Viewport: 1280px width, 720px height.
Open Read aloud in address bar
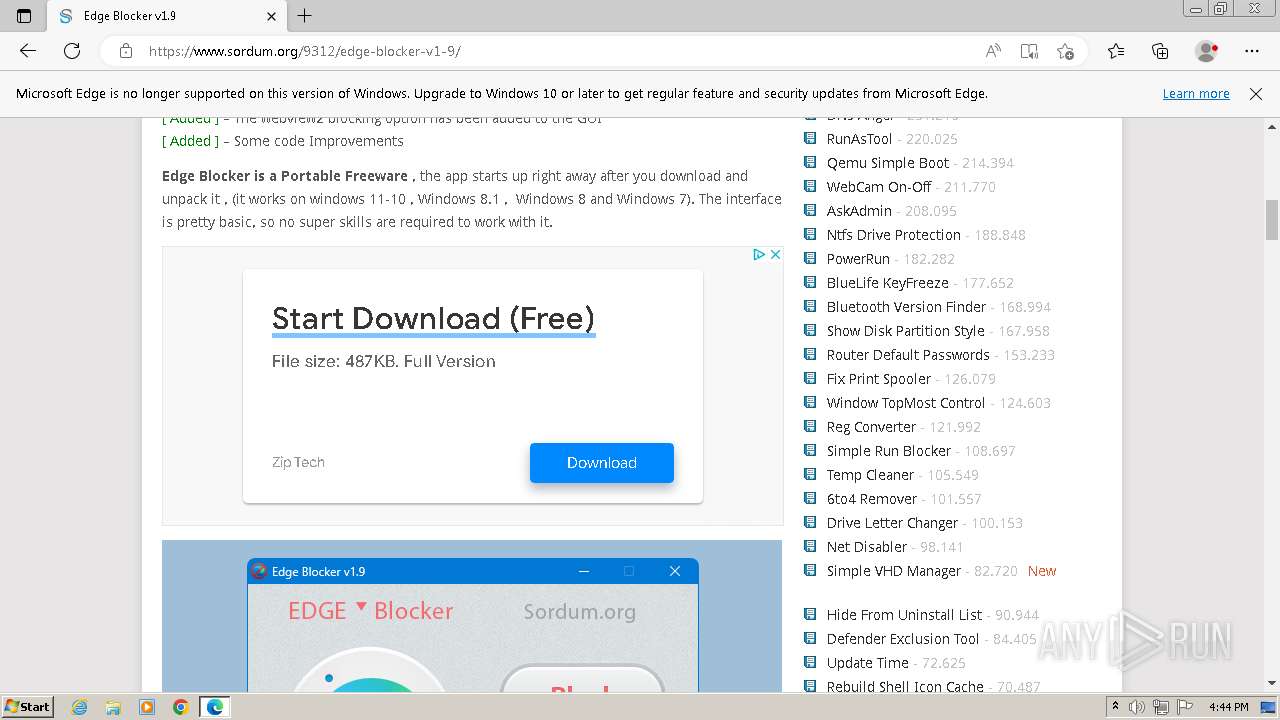[993, 51]
